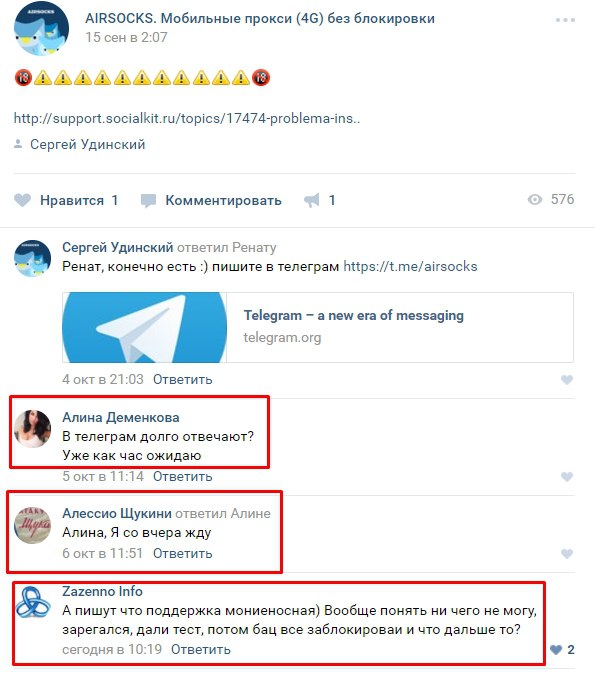Open Алессио Щукини's profile avatar

[x=32, y=525]
